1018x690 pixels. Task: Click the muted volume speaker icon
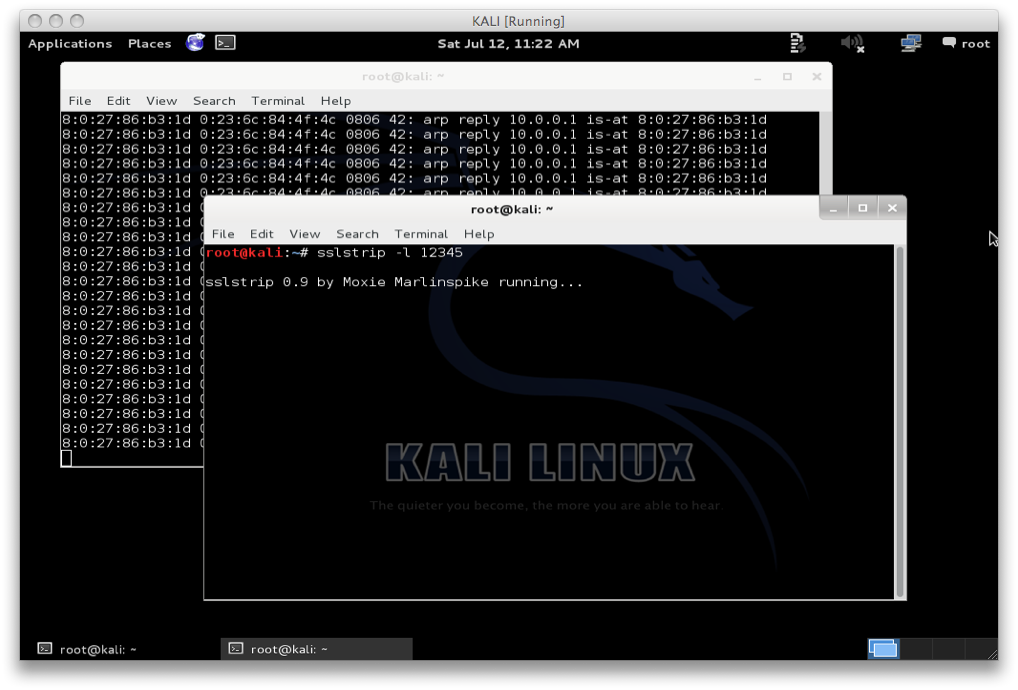[852, 43]
